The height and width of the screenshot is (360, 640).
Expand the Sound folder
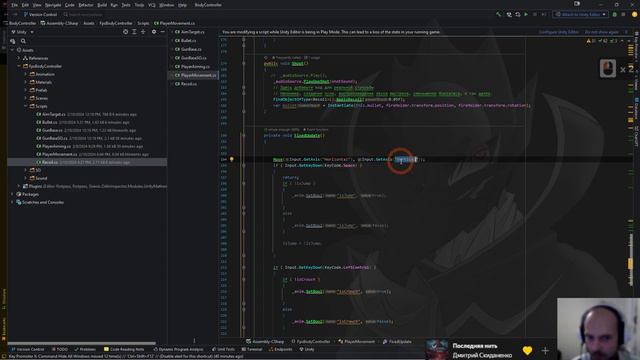click(x=25, y=178)
